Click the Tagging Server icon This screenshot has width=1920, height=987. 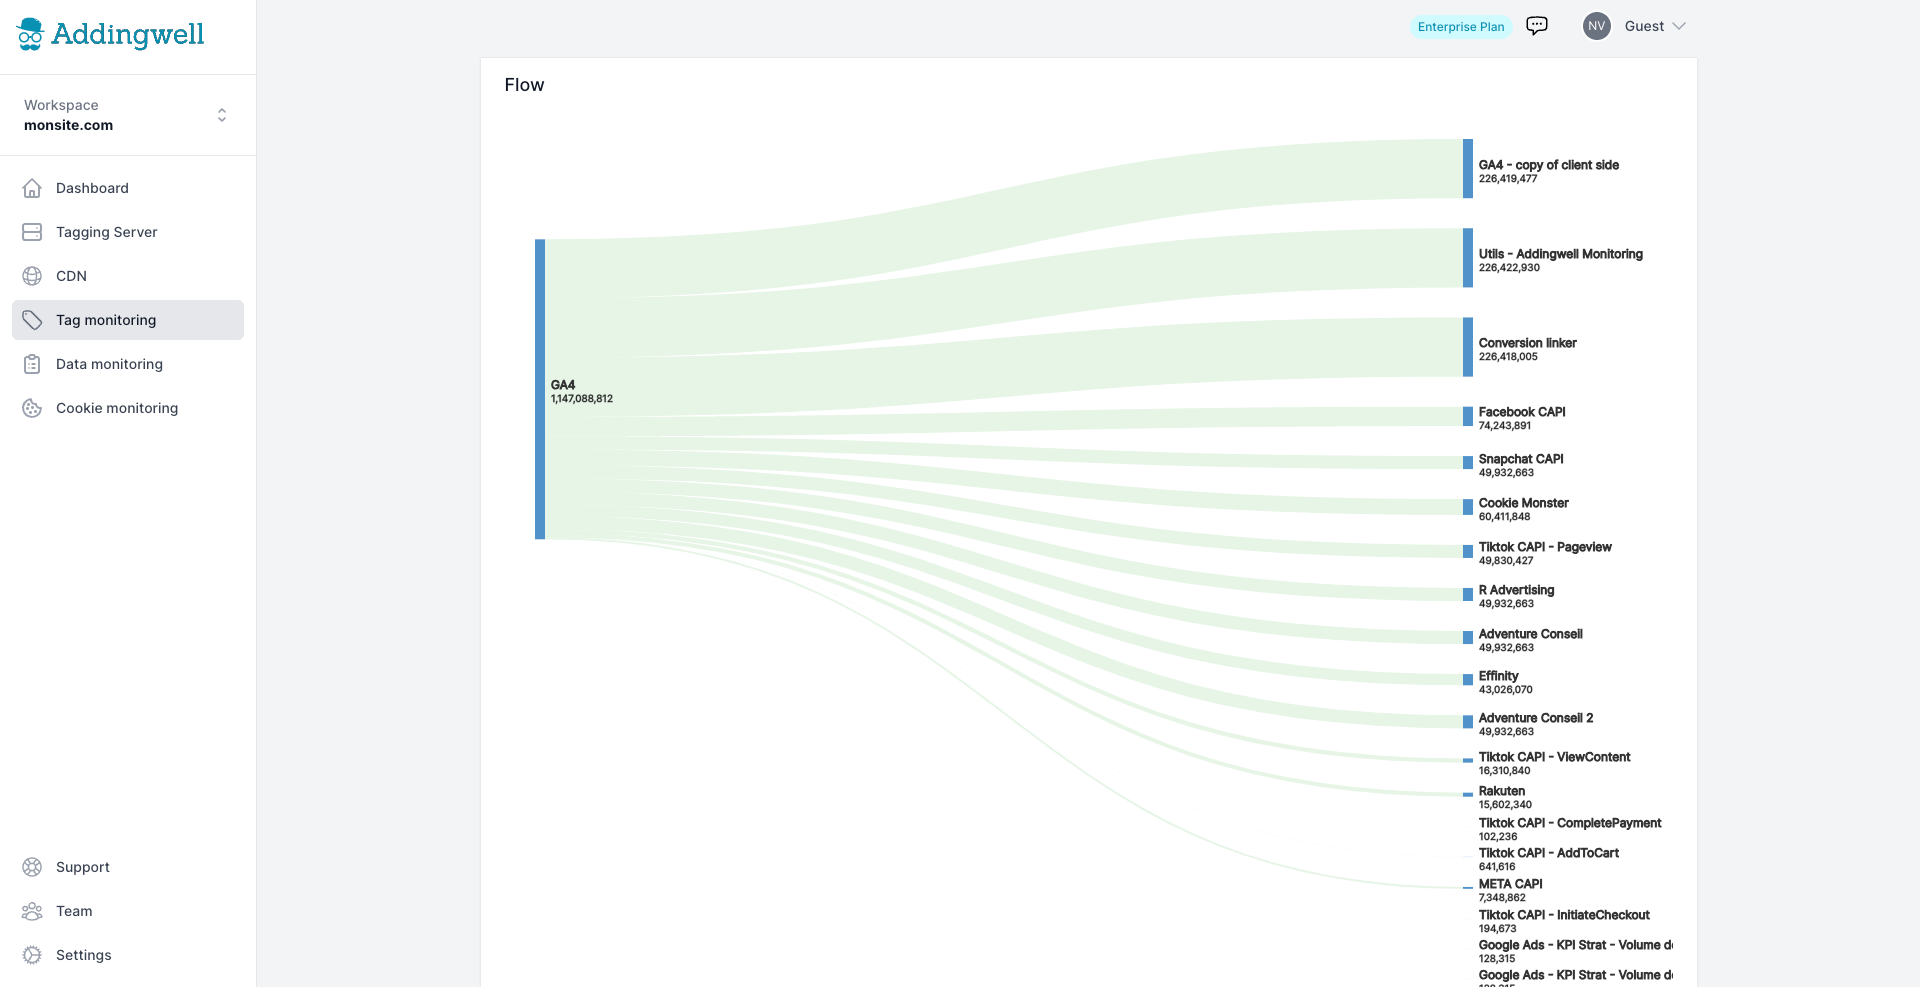pyautogui.click(x=32, y=232)
